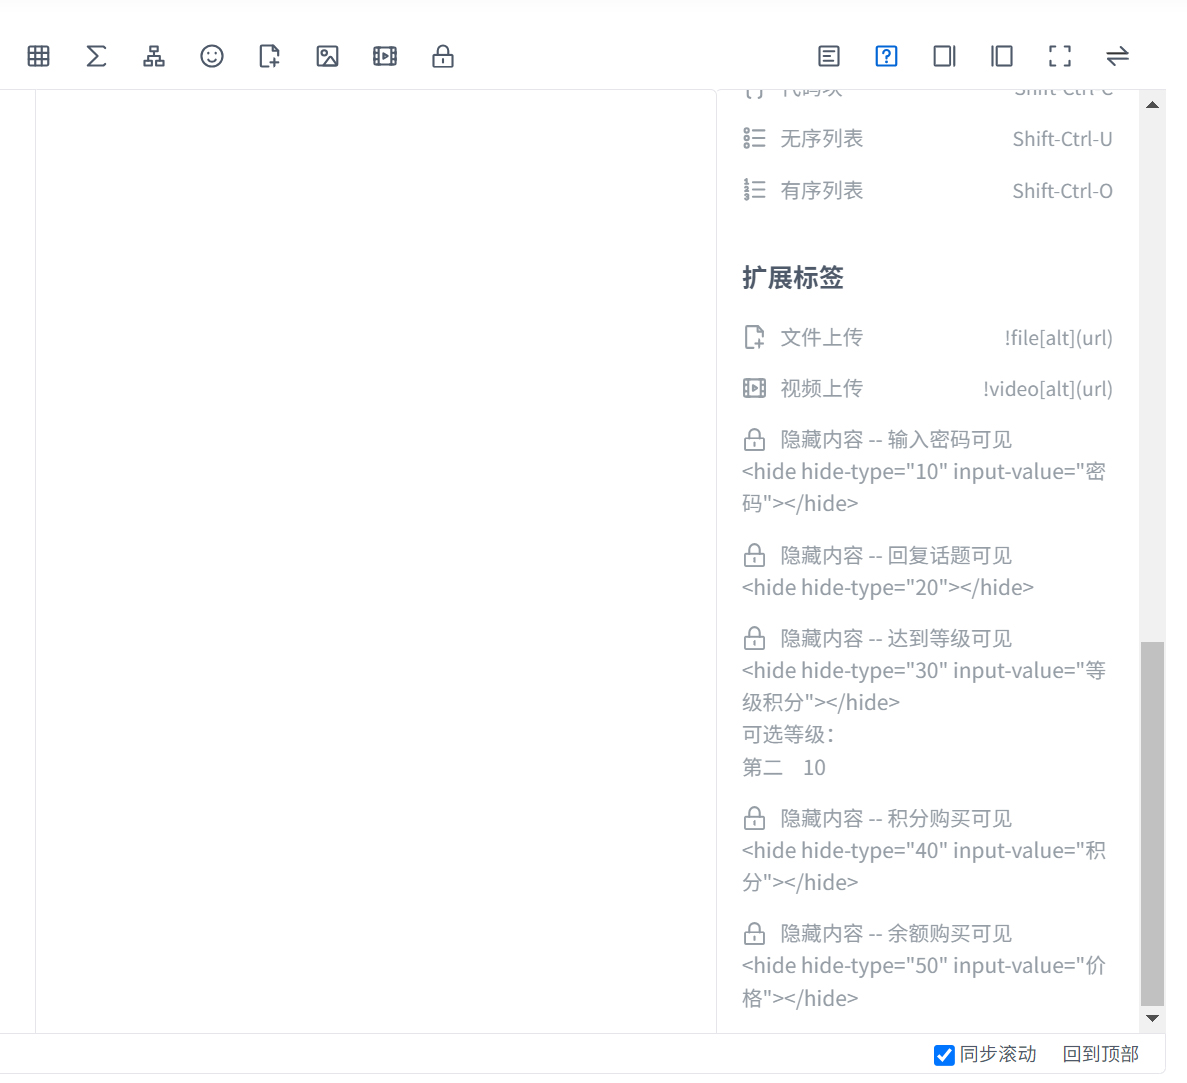The image size is (1187, 1083).
Task: Toggle the help panel question mark icon
Action: (x=886, y=56)
